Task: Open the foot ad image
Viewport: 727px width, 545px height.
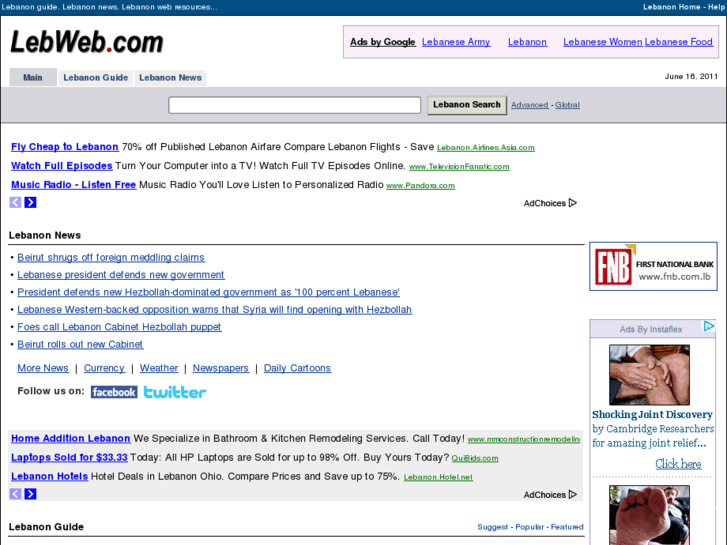Action: 649,515
